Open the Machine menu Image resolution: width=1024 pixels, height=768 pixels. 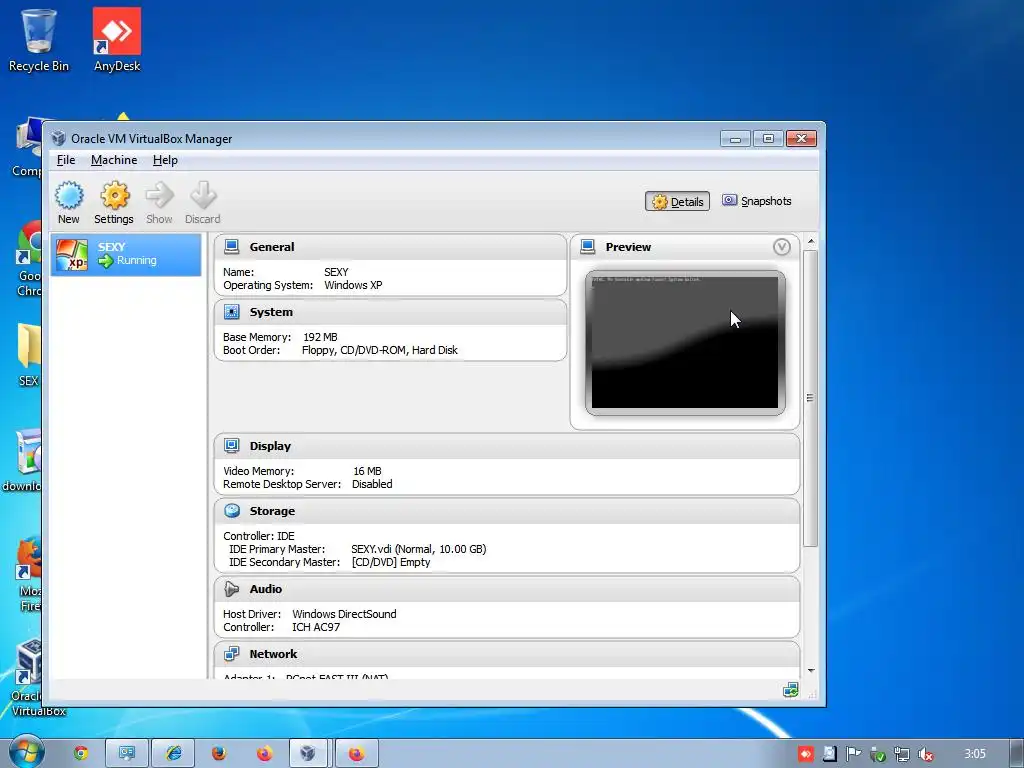pos(114,160)
